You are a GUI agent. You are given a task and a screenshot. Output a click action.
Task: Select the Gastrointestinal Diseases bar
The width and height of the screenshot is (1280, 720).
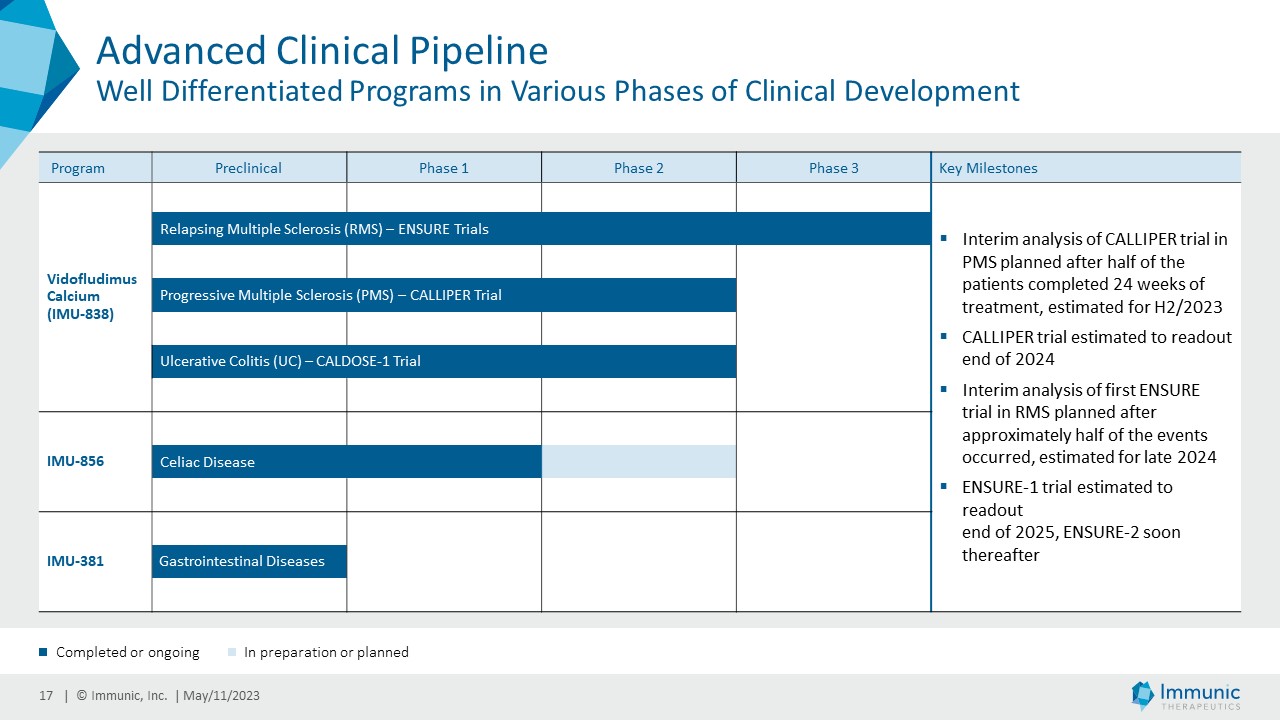(249, 561)
